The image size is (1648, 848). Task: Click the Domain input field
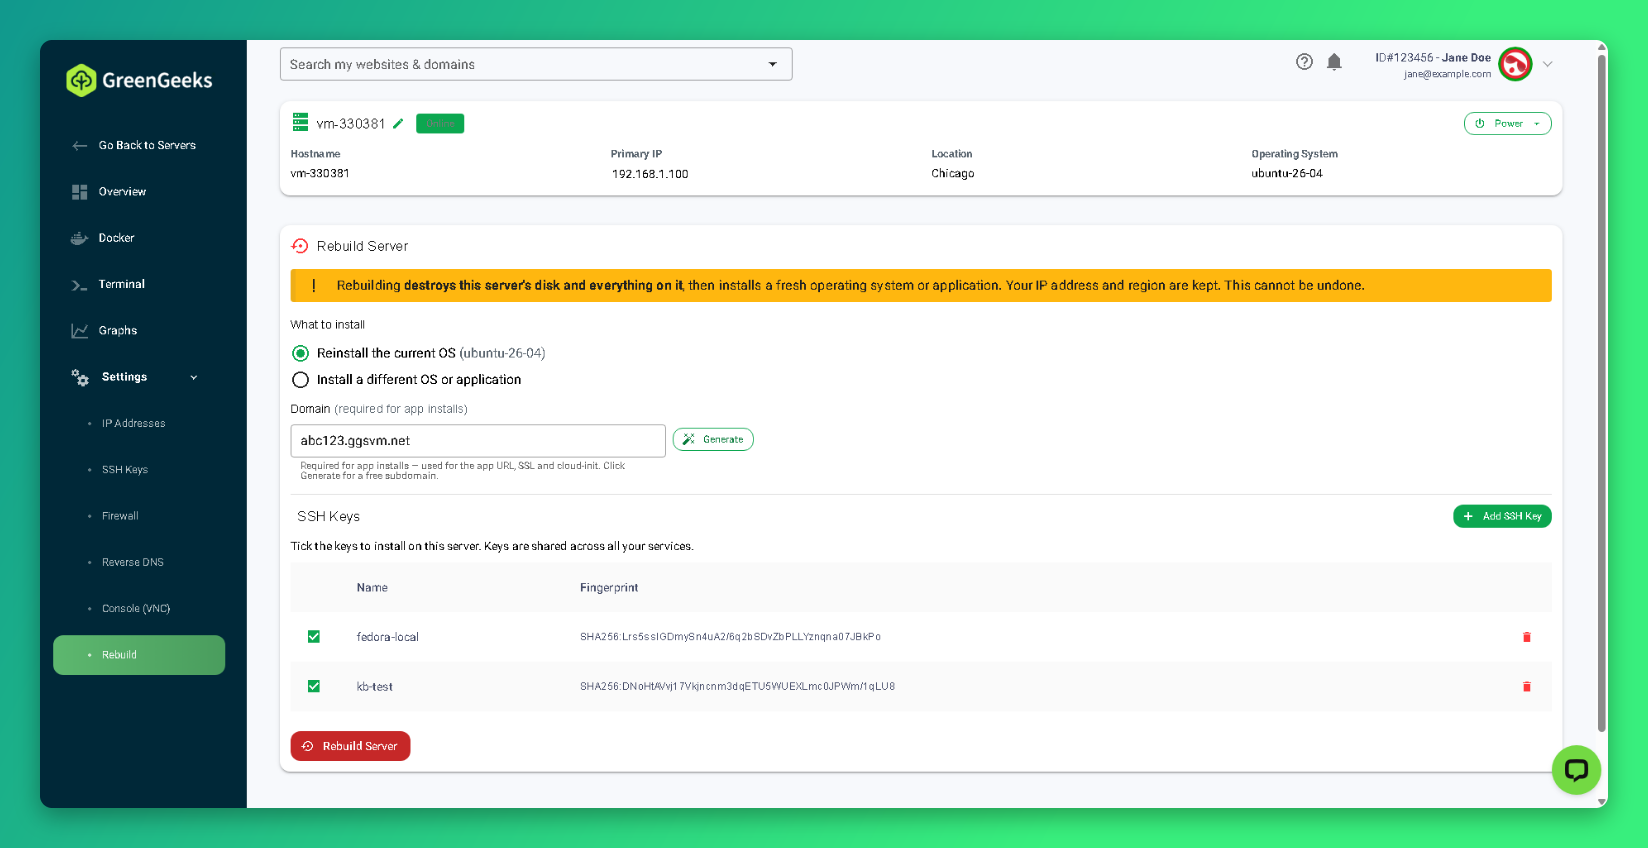[x=478, y=441]
